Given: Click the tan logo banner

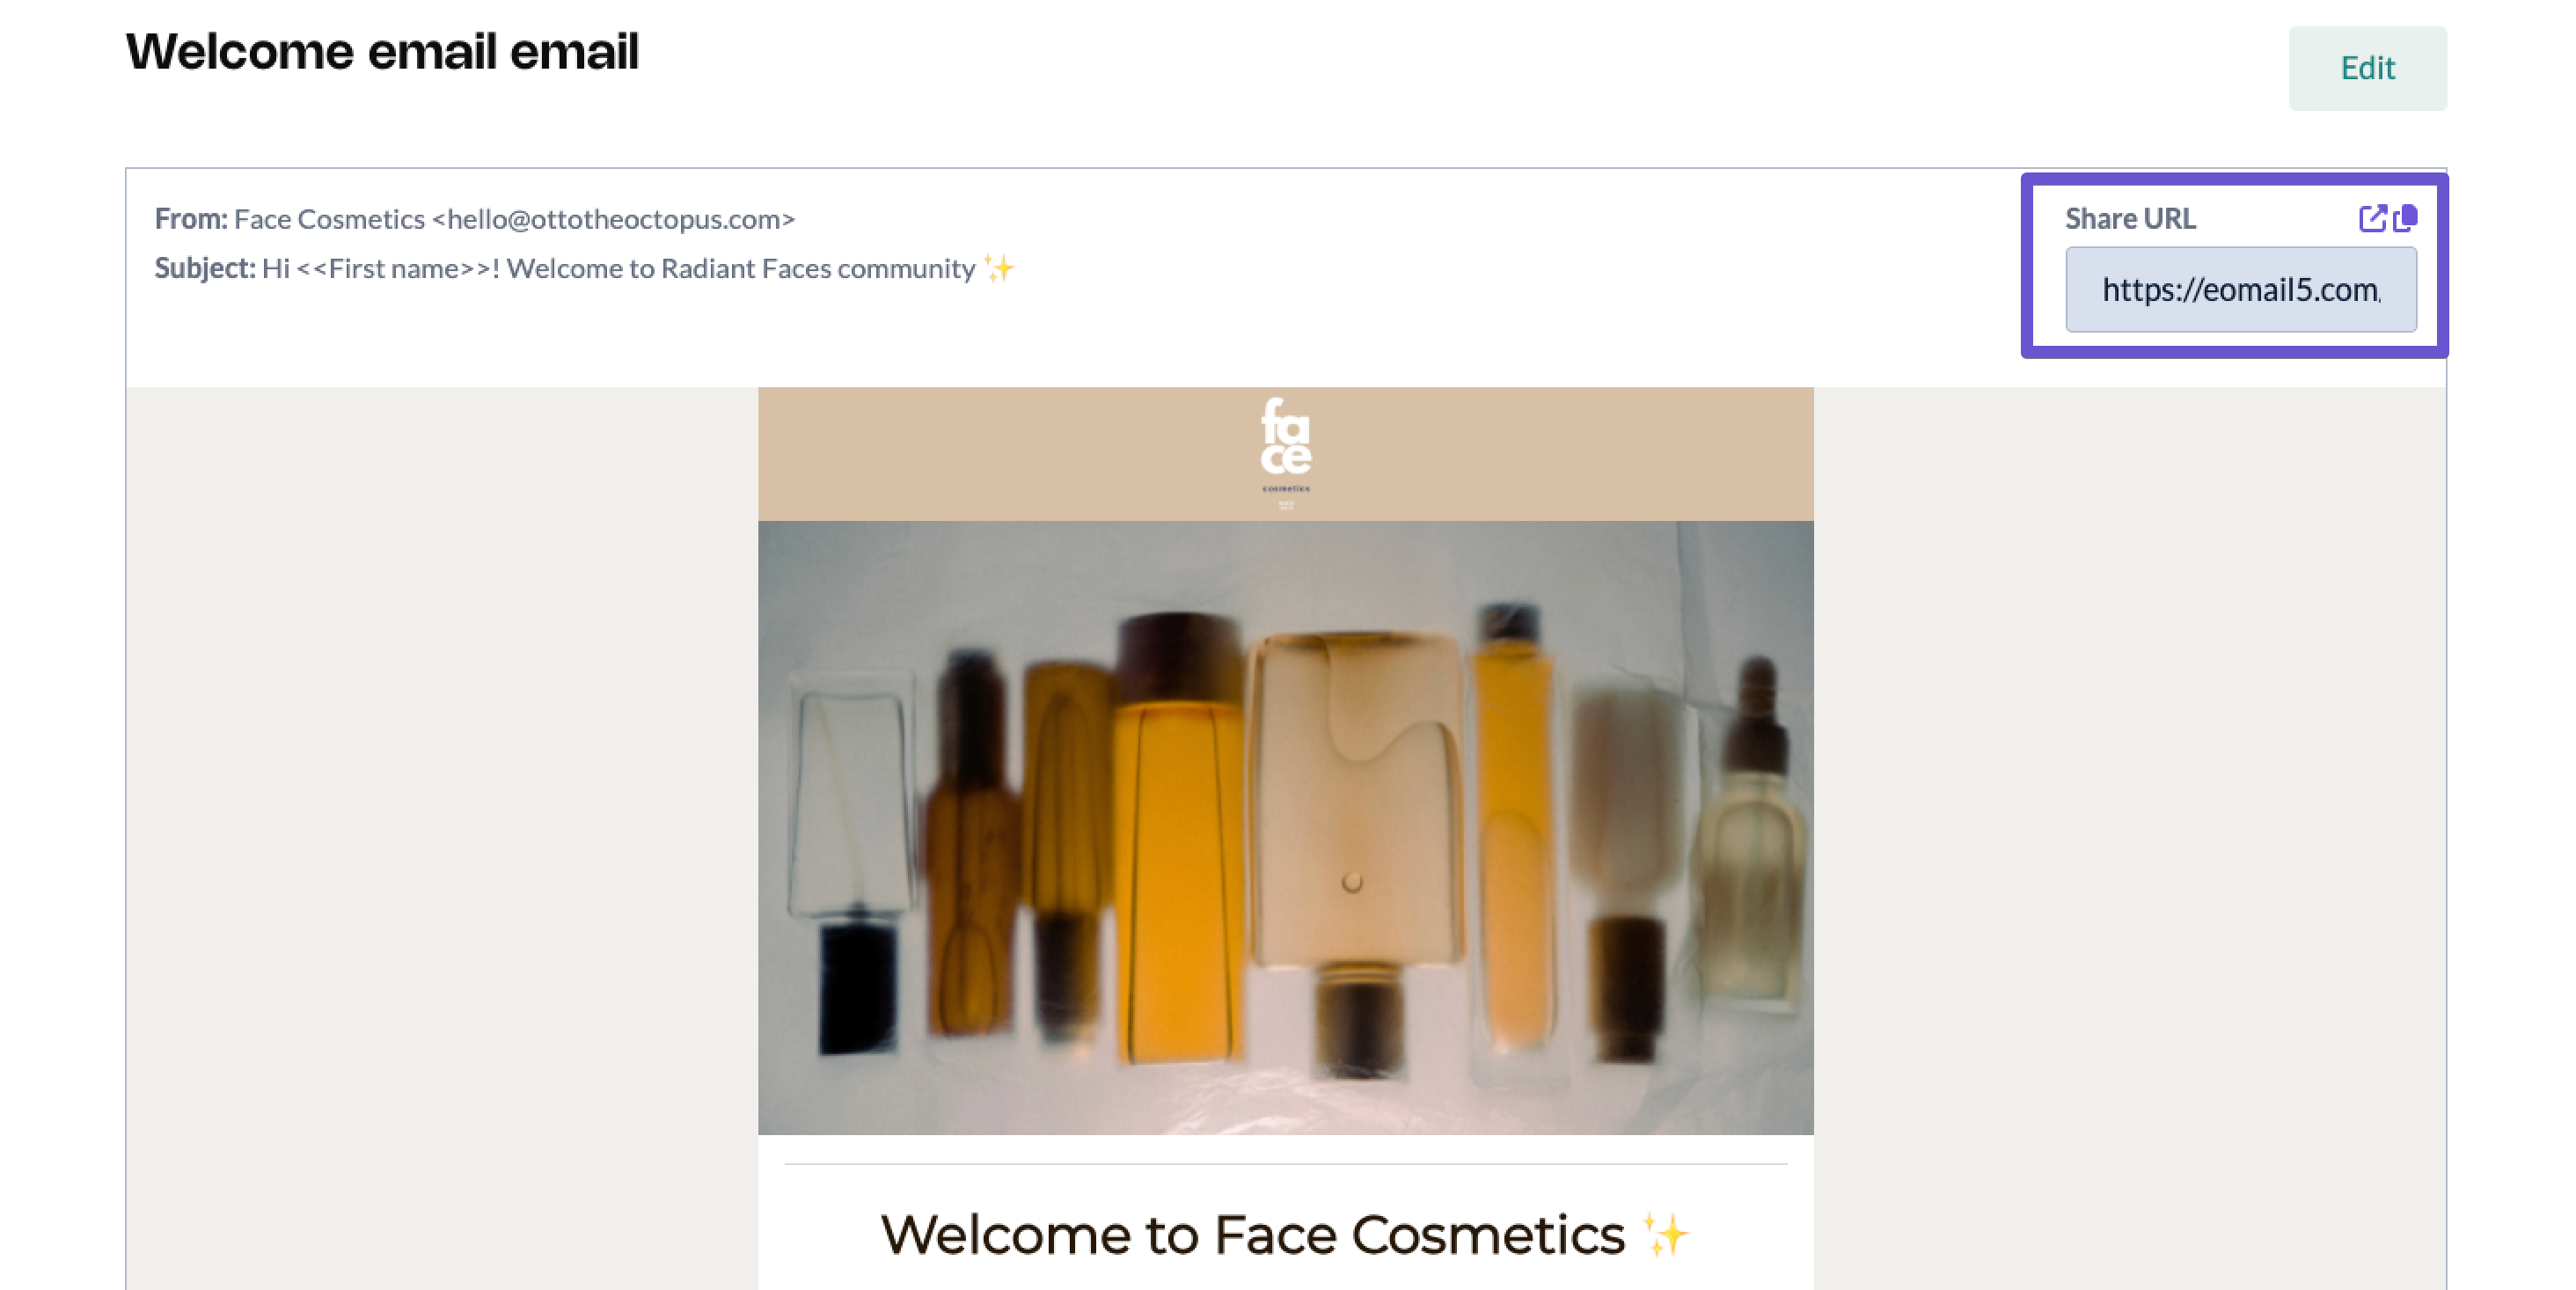Looking at the screenshot, I should [x=1285, y=454].
